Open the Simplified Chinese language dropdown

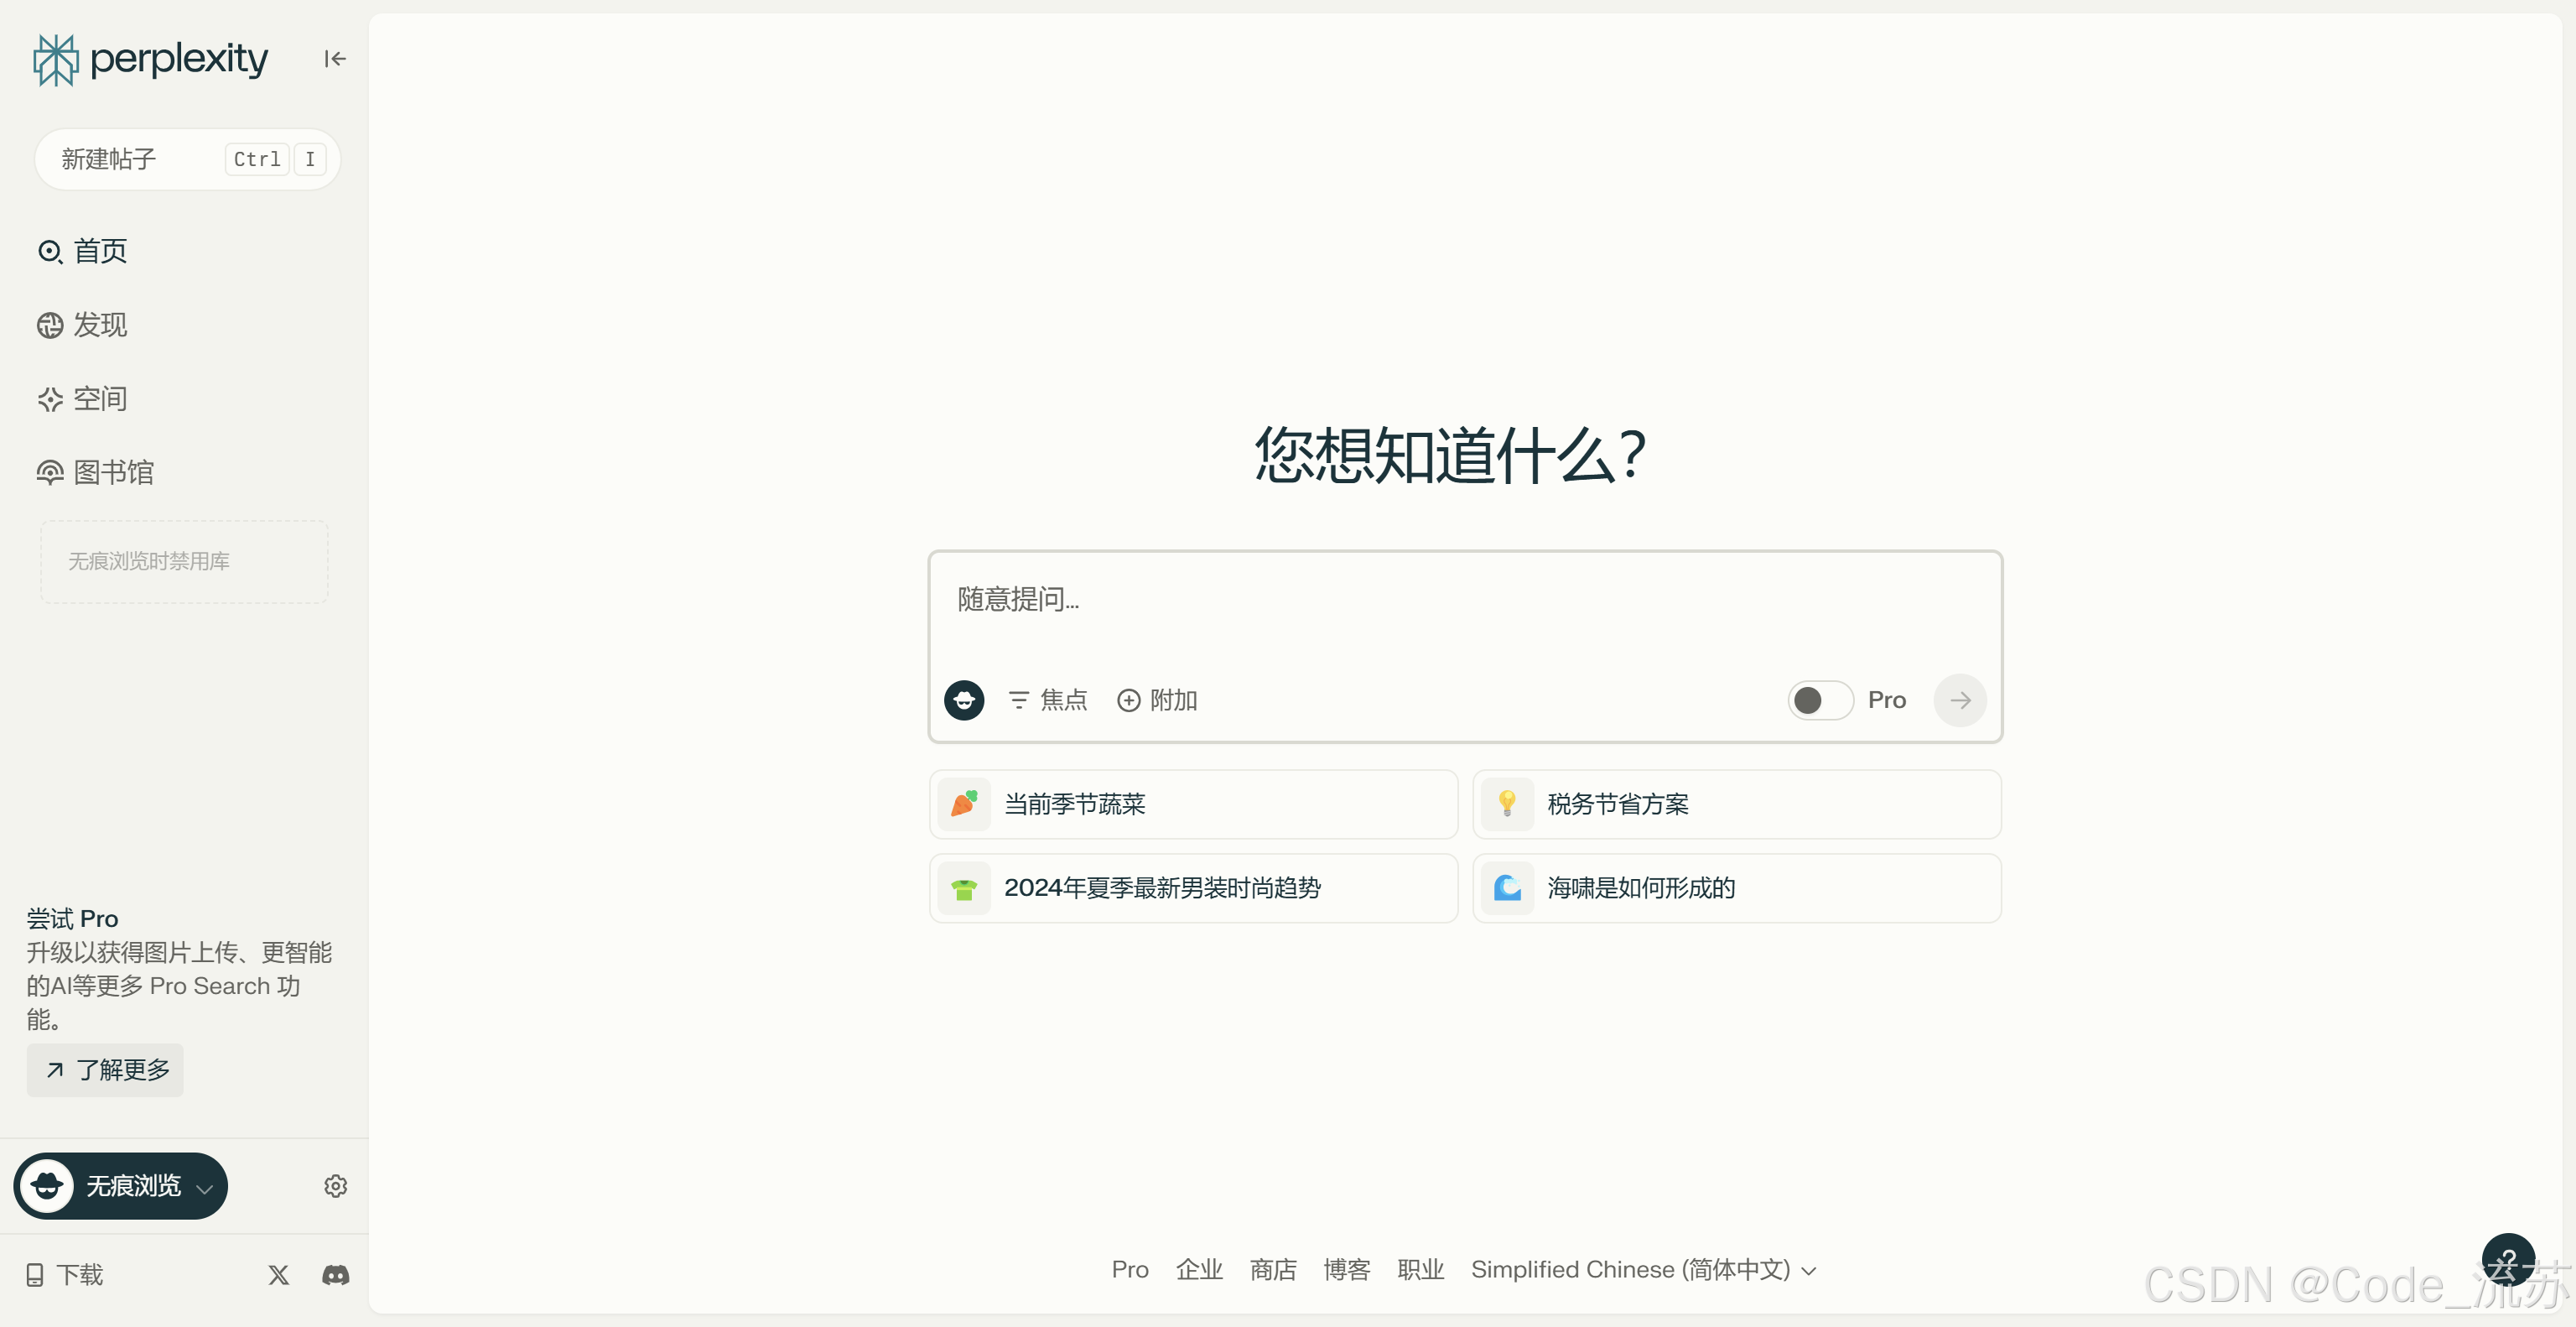[1643, 1270]
